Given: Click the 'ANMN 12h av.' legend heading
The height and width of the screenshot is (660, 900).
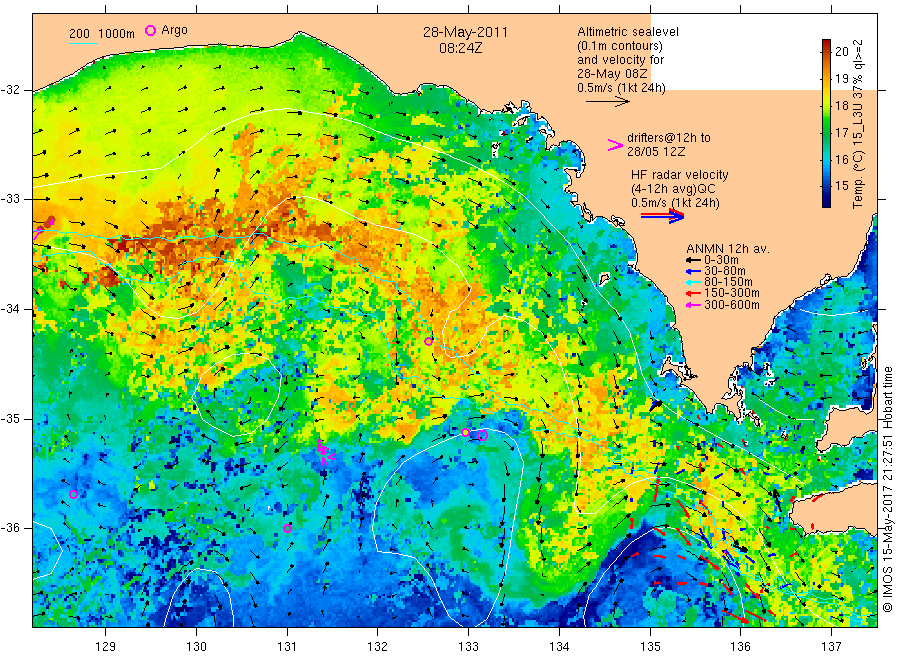Looking at the screenshot, I should (728, 249).
